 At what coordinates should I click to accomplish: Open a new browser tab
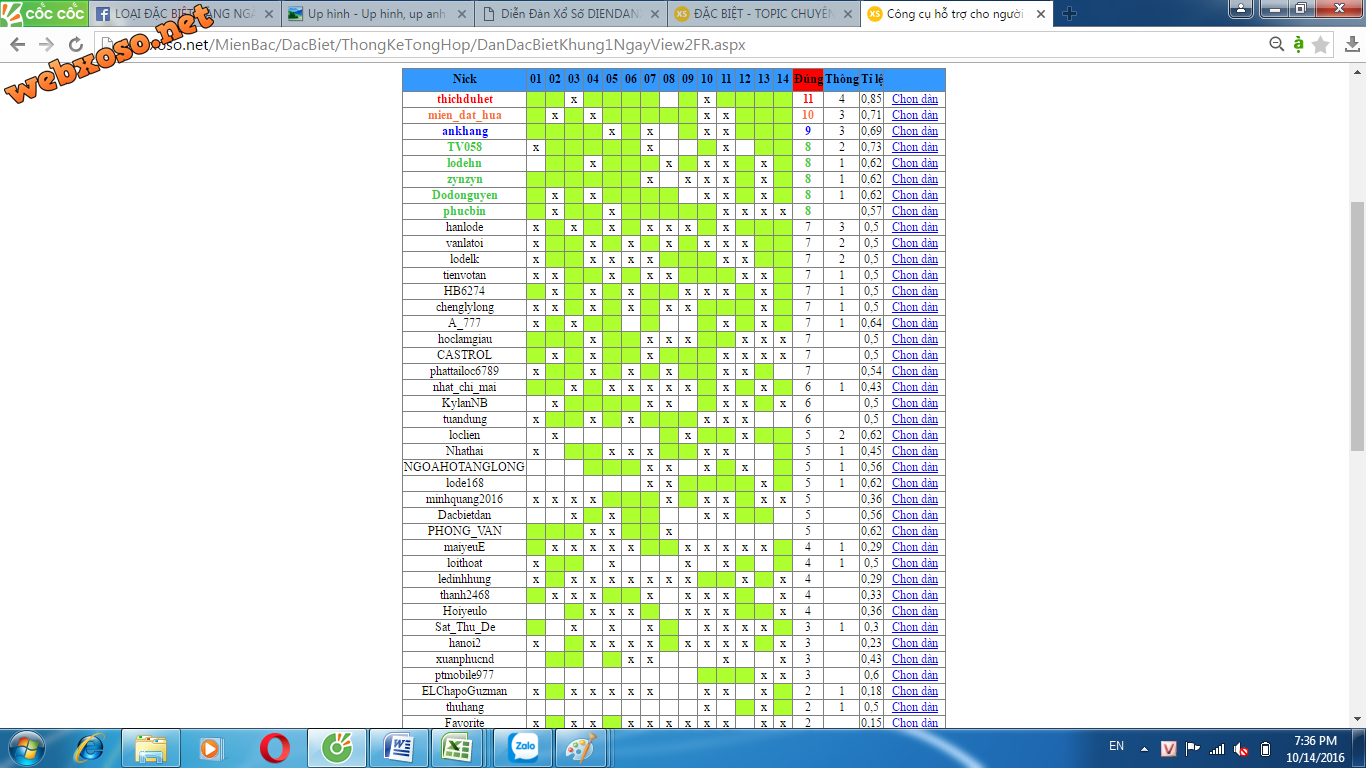tap(1069, 14)
